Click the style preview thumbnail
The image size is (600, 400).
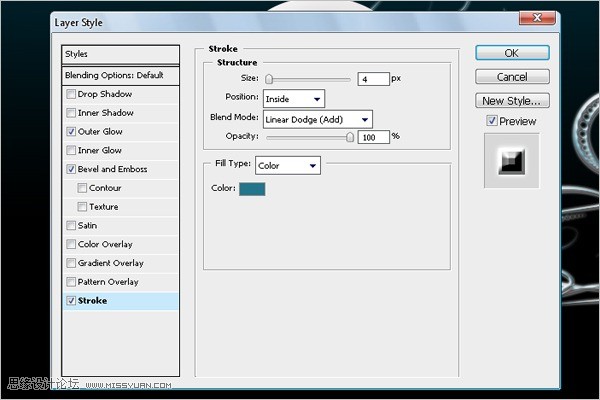tap(512, 161)
